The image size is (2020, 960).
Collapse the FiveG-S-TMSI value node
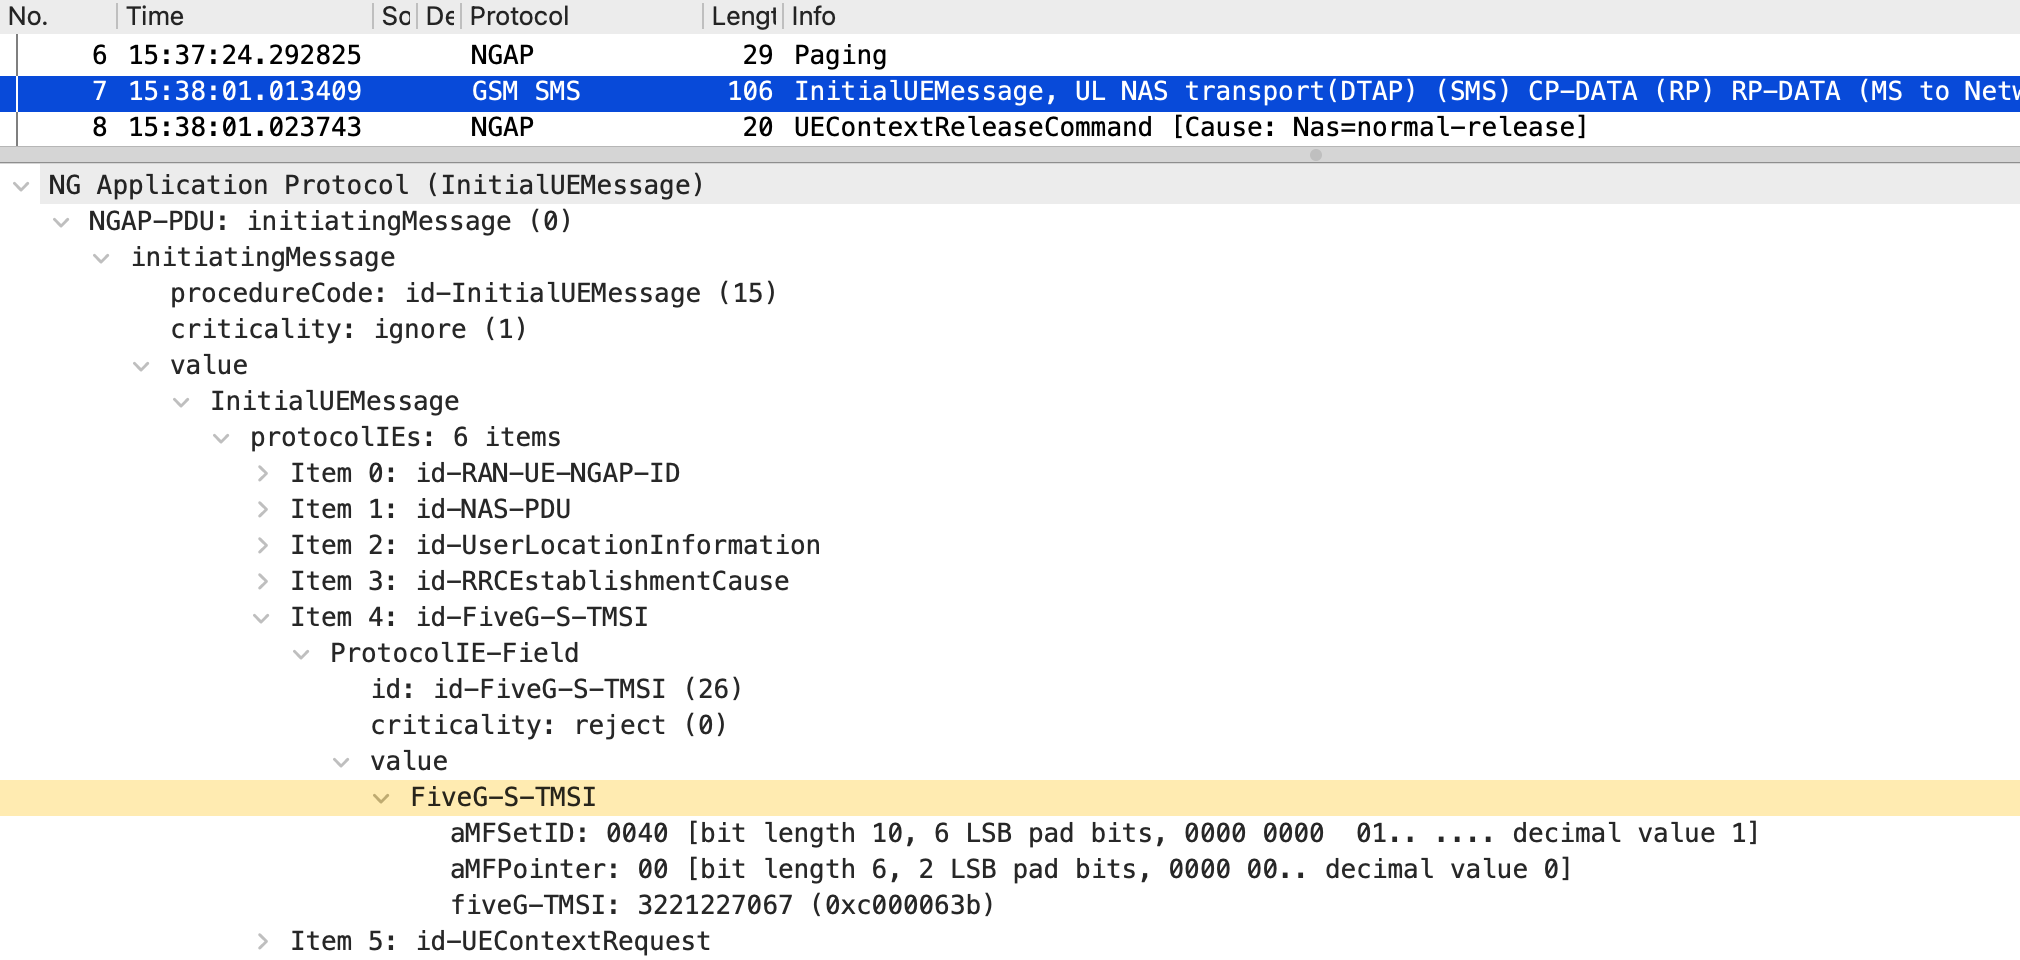[x=381, y=798]
